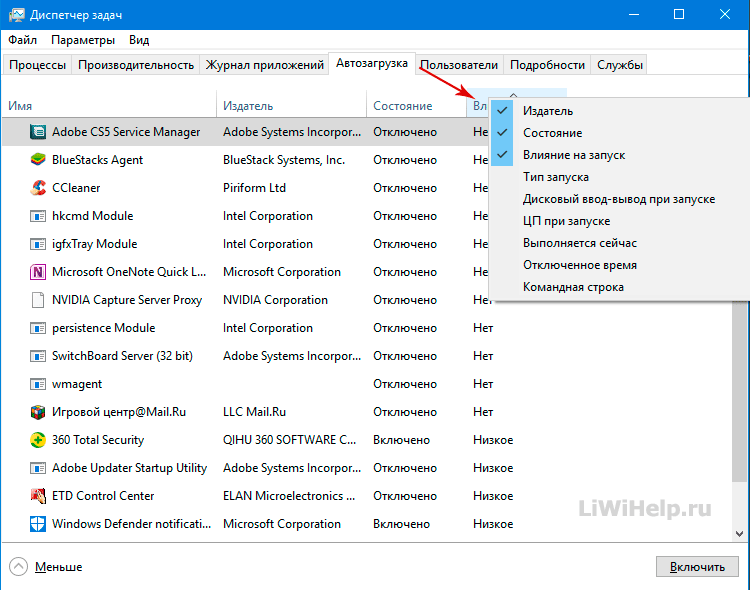Sort by the Издатель column header
The image size is (750, 590).
pyautogui.click(x=292, y=106)
